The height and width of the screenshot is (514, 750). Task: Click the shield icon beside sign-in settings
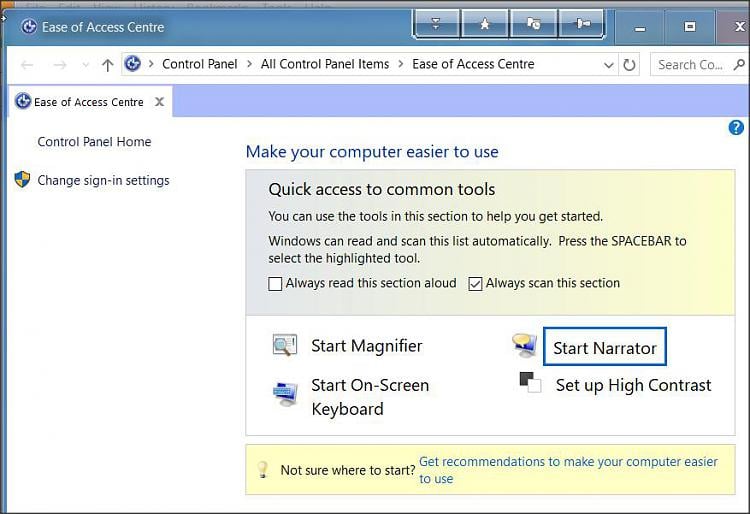coord(22,180)
